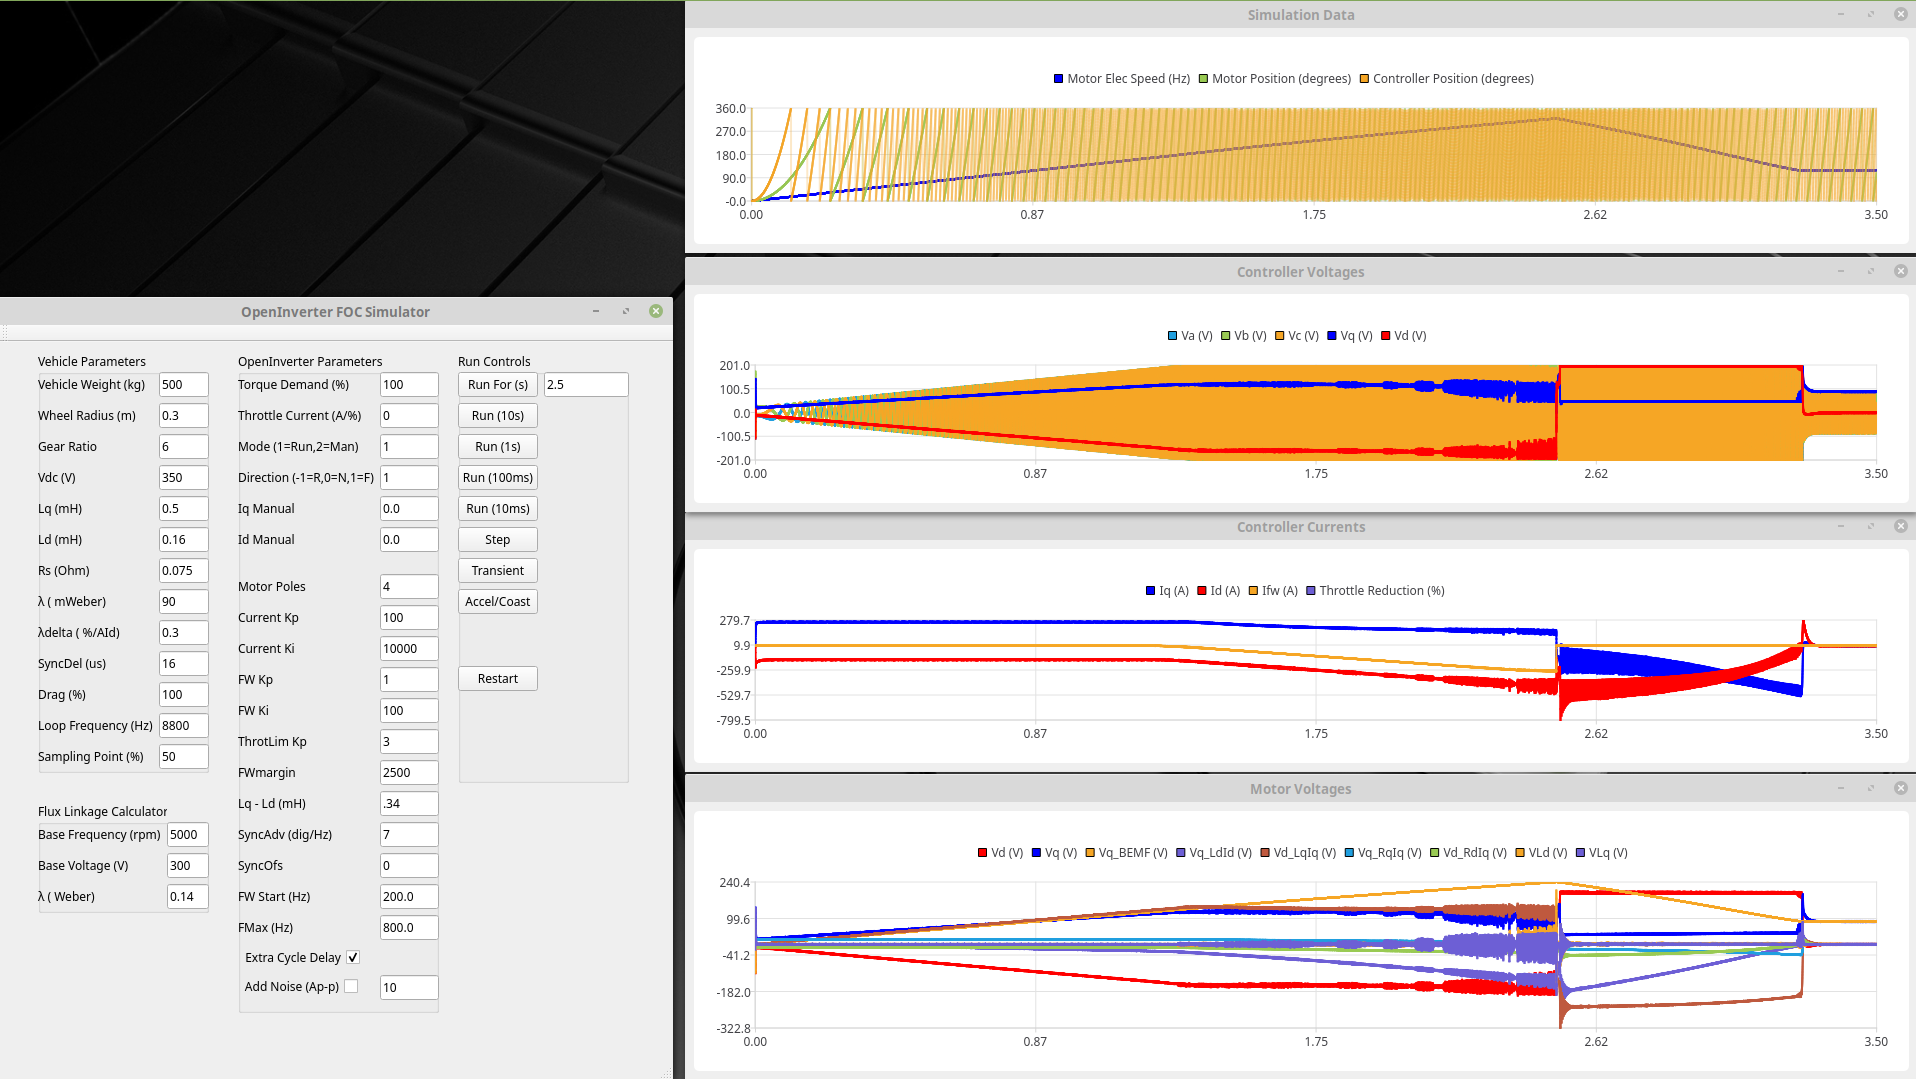Disable the Extra Cycle Delay checkbox

(353, 958)
